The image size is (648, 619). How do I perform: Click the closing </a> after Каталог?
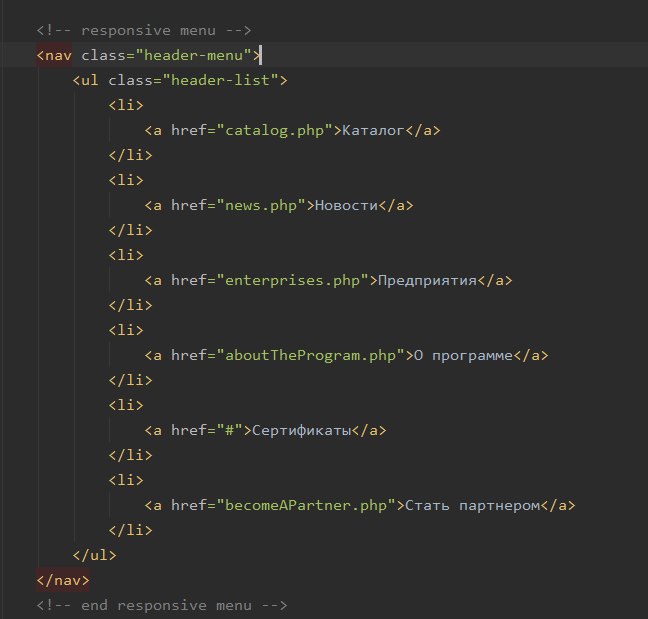[x=423, y=131]
